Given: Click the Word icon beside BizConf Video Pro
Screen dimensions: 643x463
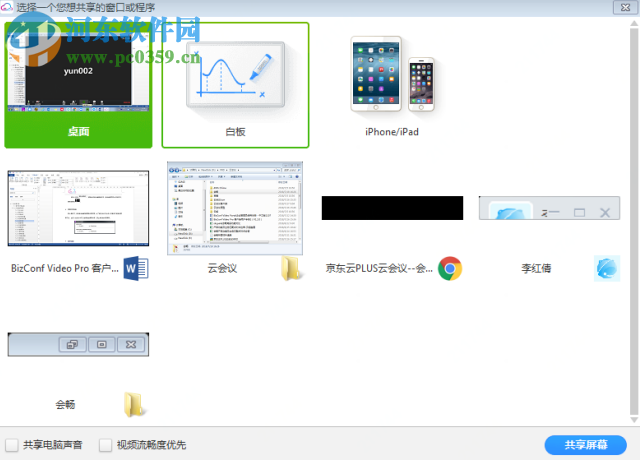Looking at the screenshot, I should coord(136,269).
